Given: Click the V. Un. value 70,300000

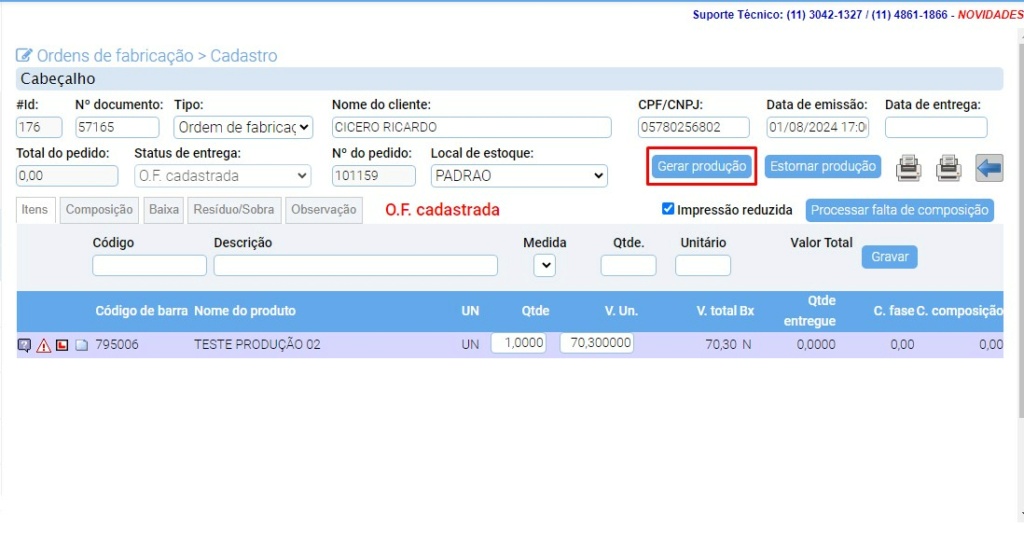Looking at the screenshot, I should pyautogui.click(x=596, y=343).
